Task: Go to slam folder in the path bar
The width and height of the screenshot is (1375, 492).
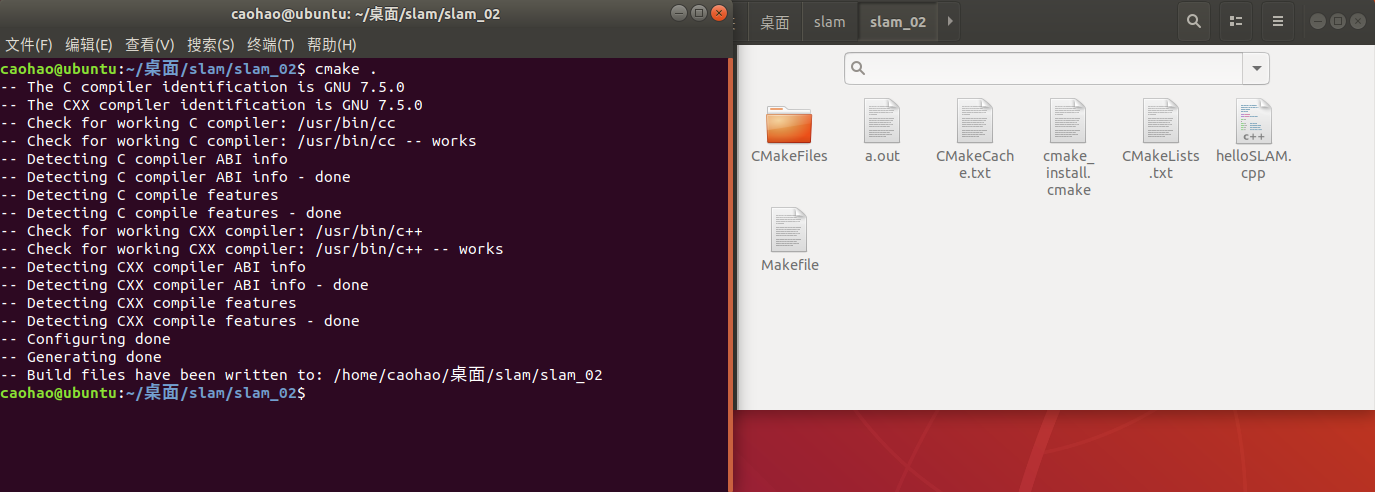Action: 830,21
